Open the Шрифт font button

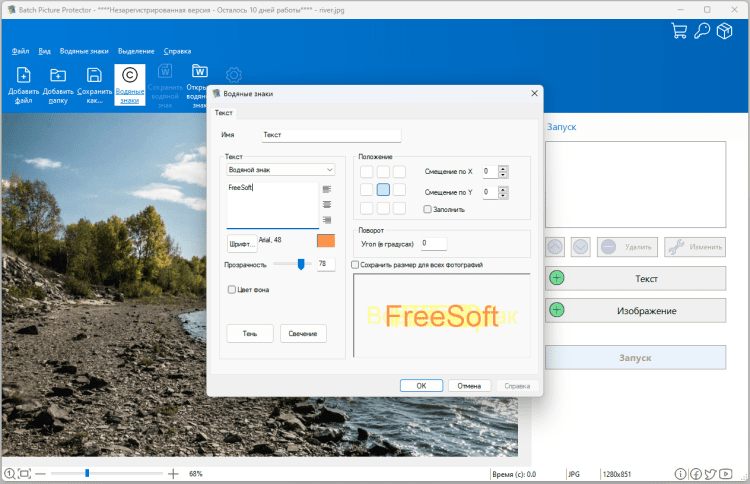[x=242, y=243]
